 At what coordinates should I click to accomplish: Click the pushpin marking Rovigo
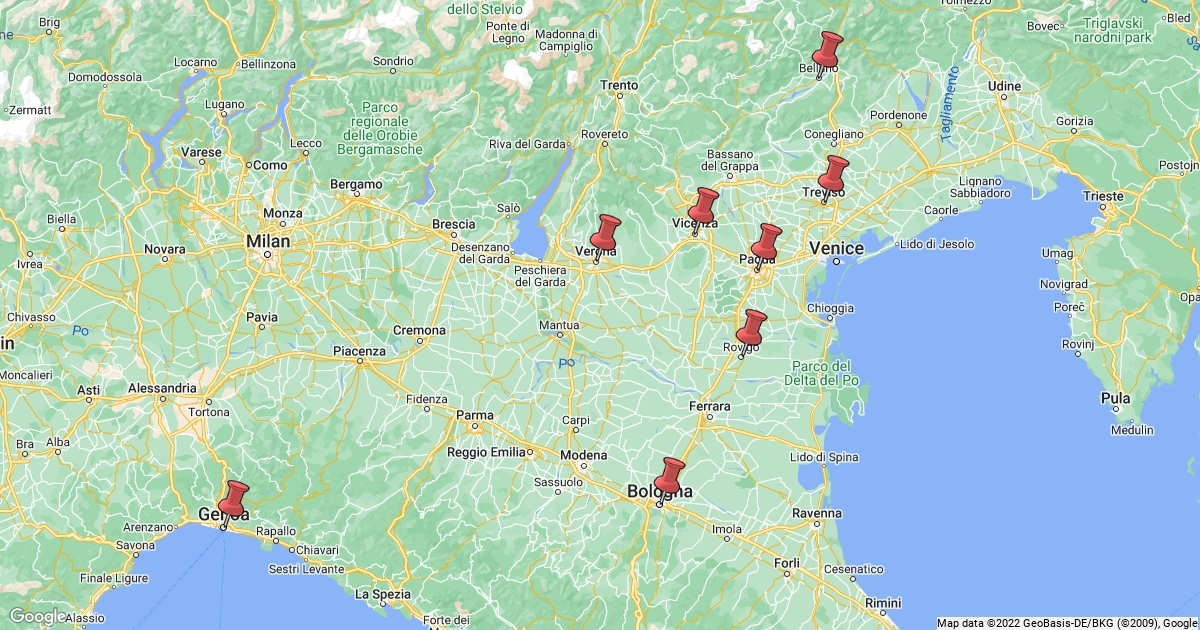pyautogui.click(x=751, y=328)
